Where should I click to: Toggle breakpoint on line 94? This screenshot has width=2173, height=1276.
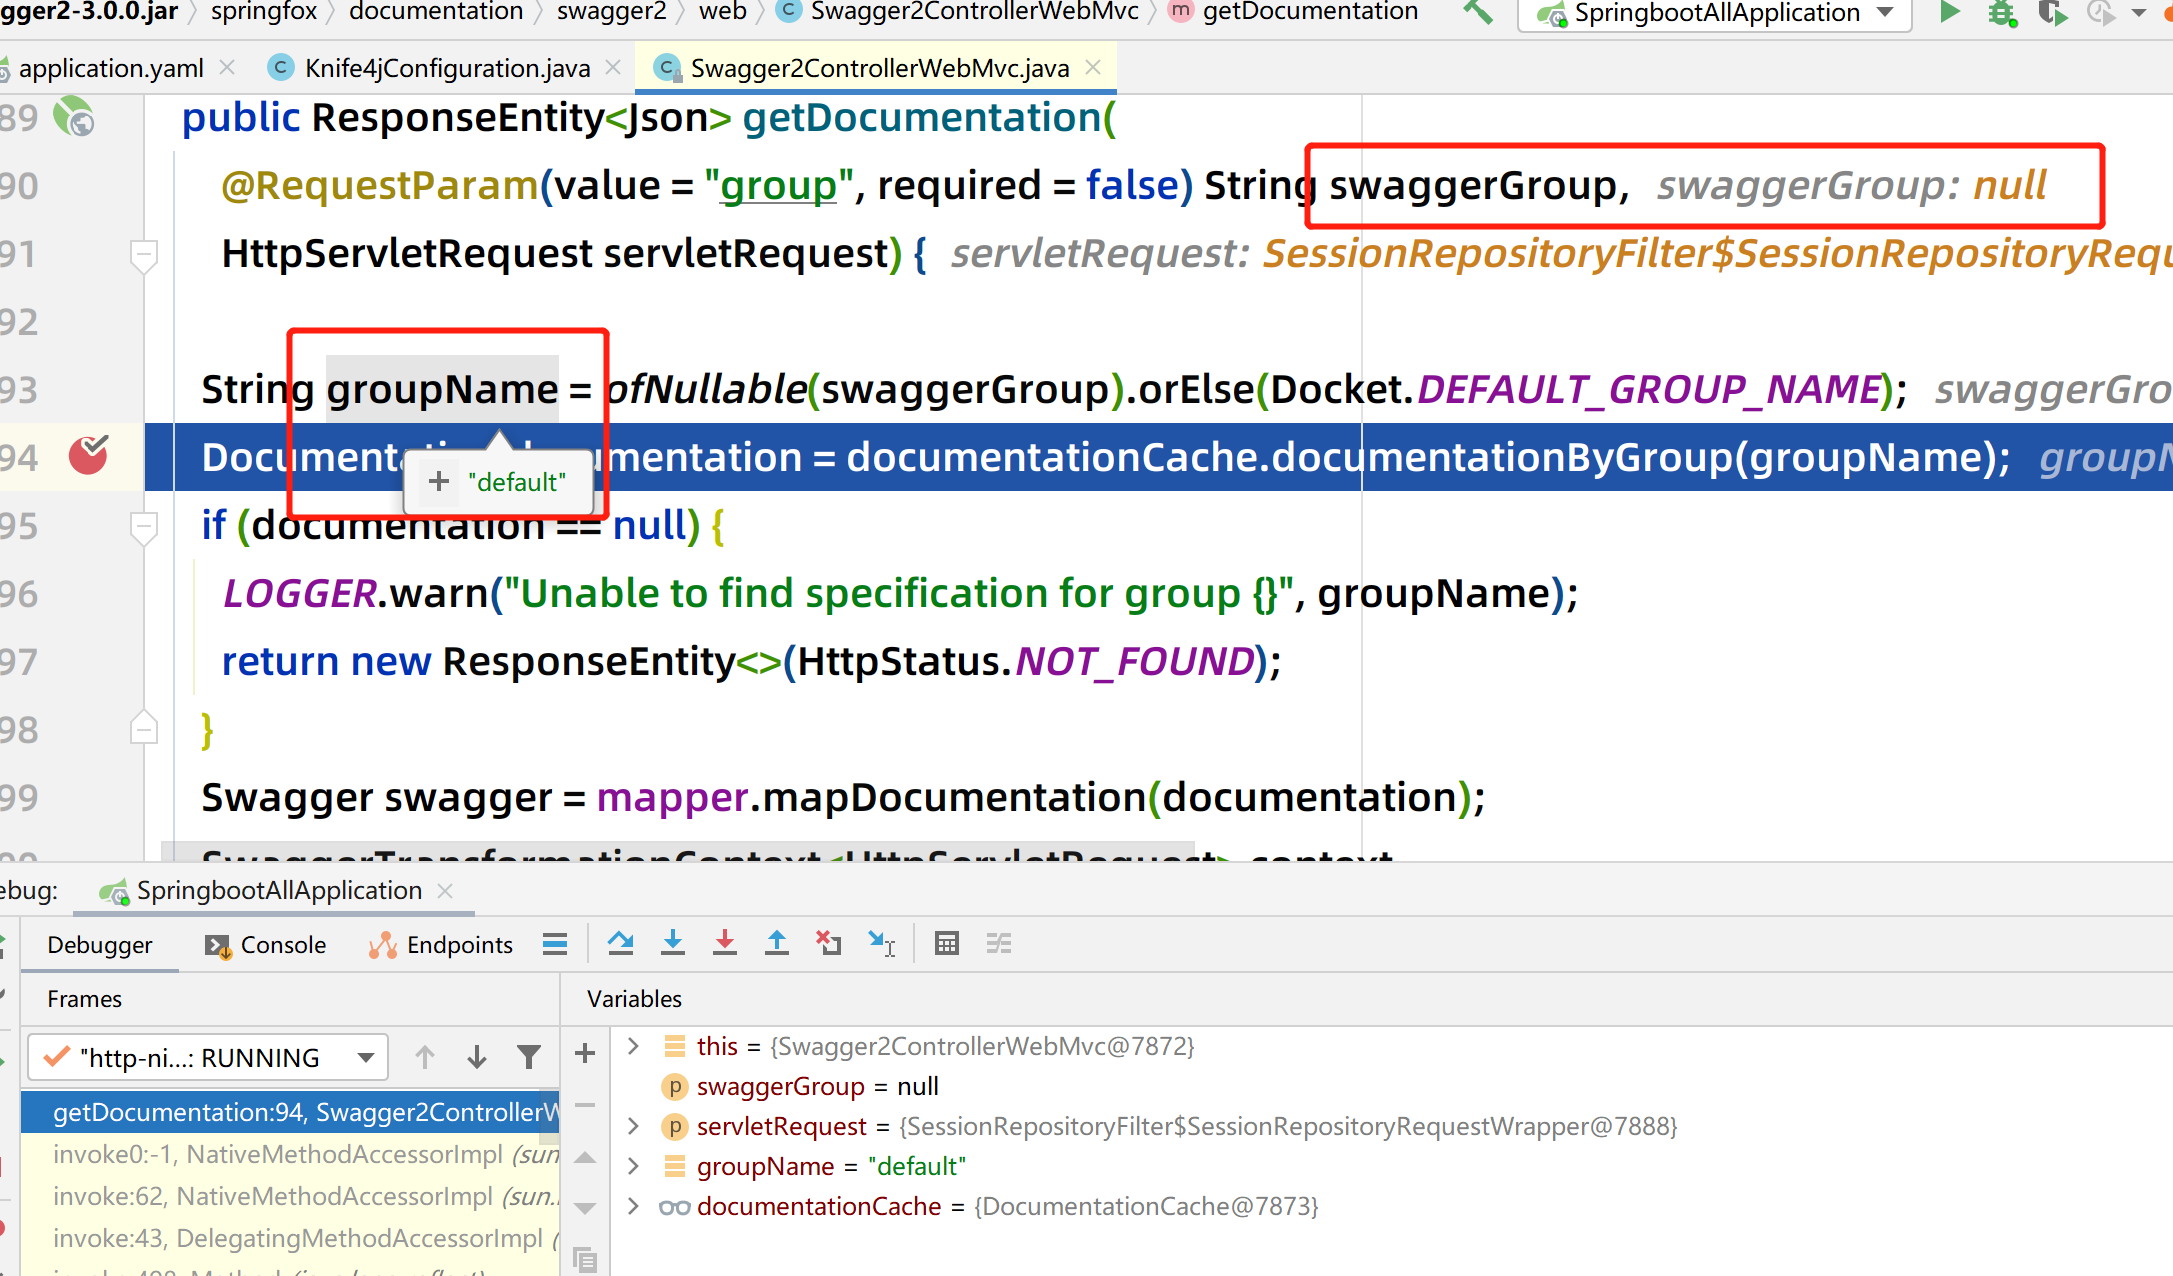(x=88, y=456)
